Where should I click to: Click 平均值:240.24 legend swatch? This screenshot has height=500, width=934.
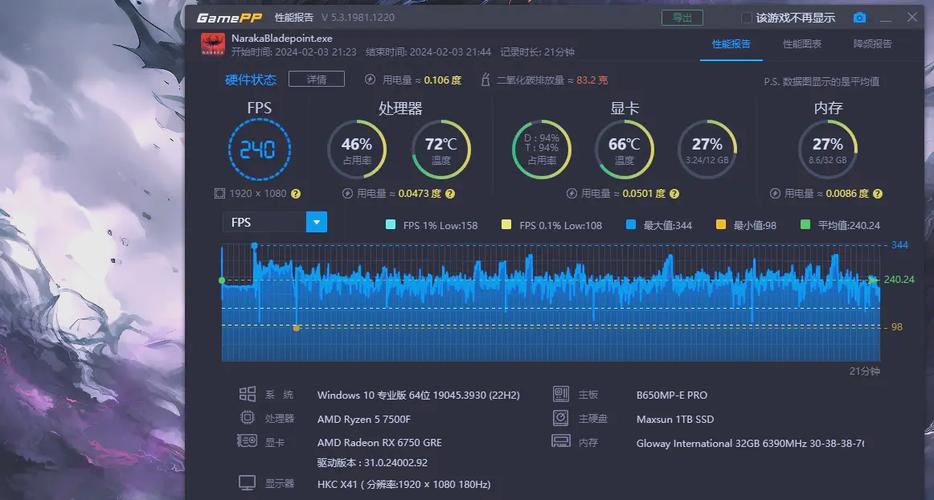pyautogui.click(x=805, y=225)
